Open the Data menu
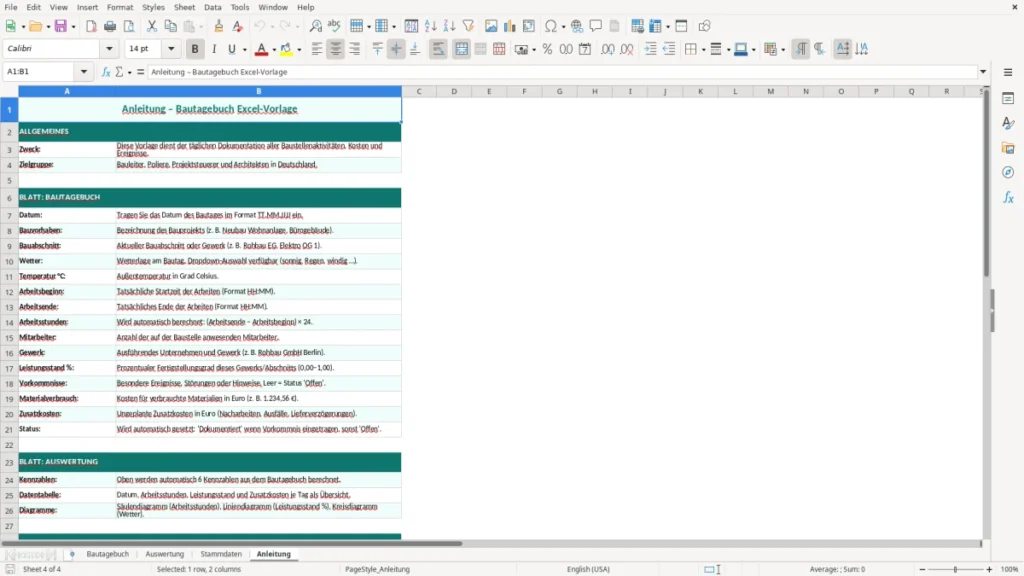1024x576 pixels. tap(212, 7)
